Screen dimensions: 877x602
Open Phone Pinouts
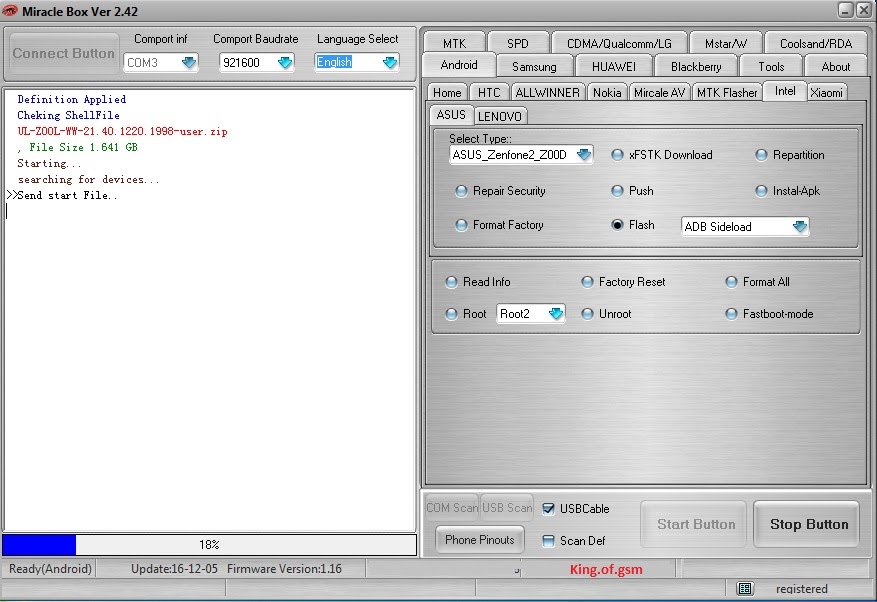click(x=479, y=540)
